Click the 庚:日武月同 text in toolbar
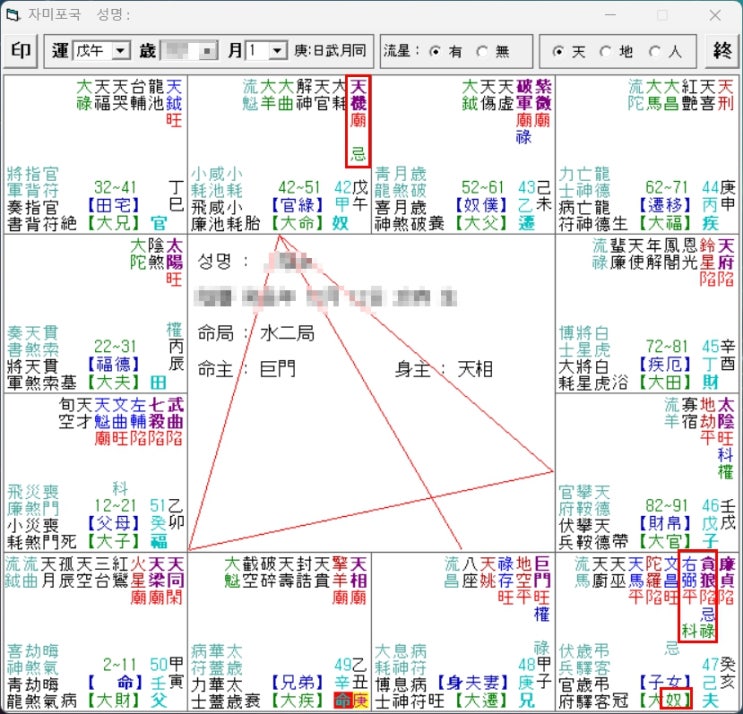The width and height of the screenshot is (743, 714). (330, 50)
